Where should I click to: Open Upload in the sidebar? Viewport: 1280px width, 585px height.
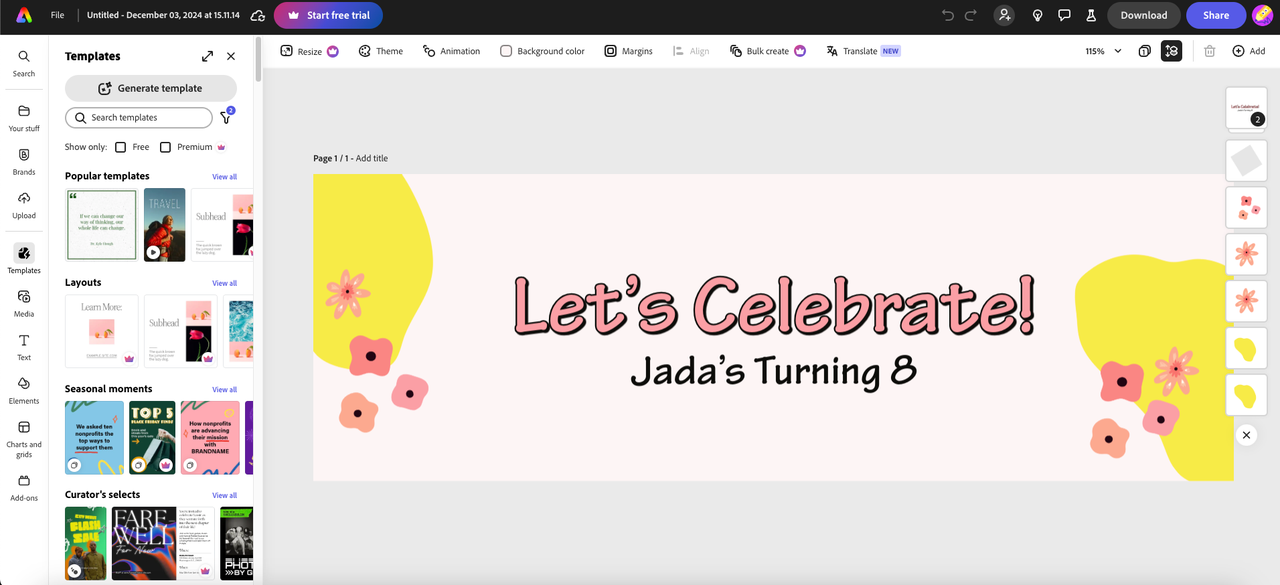[x=24, y=205]
